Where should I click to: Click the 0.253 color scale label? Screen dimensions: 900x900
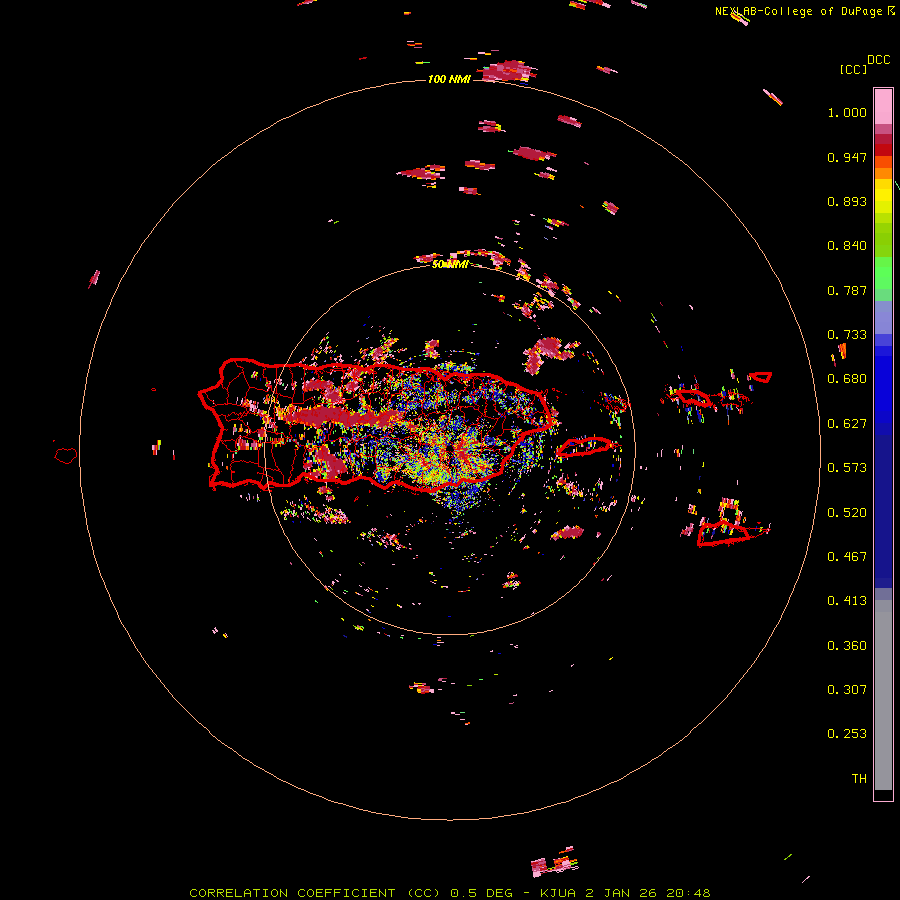(847, 734)
